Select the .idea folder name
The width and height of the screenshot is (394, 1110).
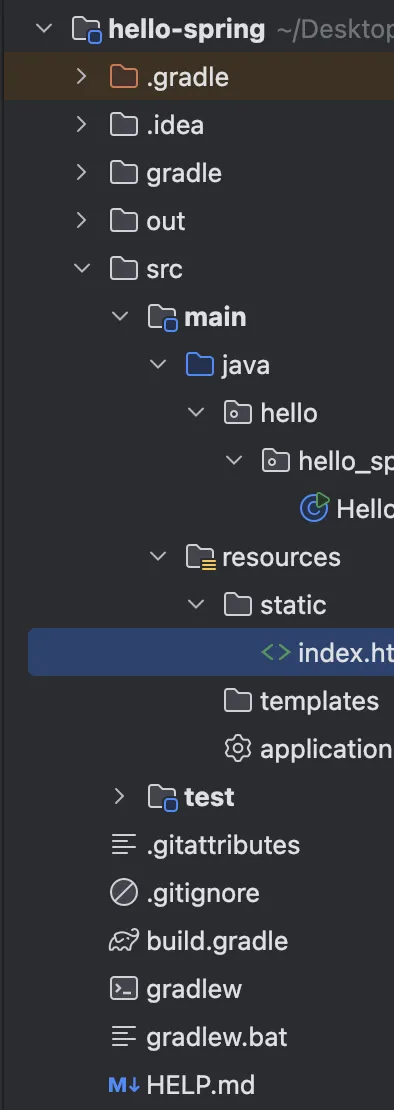[x=175, y=125]
